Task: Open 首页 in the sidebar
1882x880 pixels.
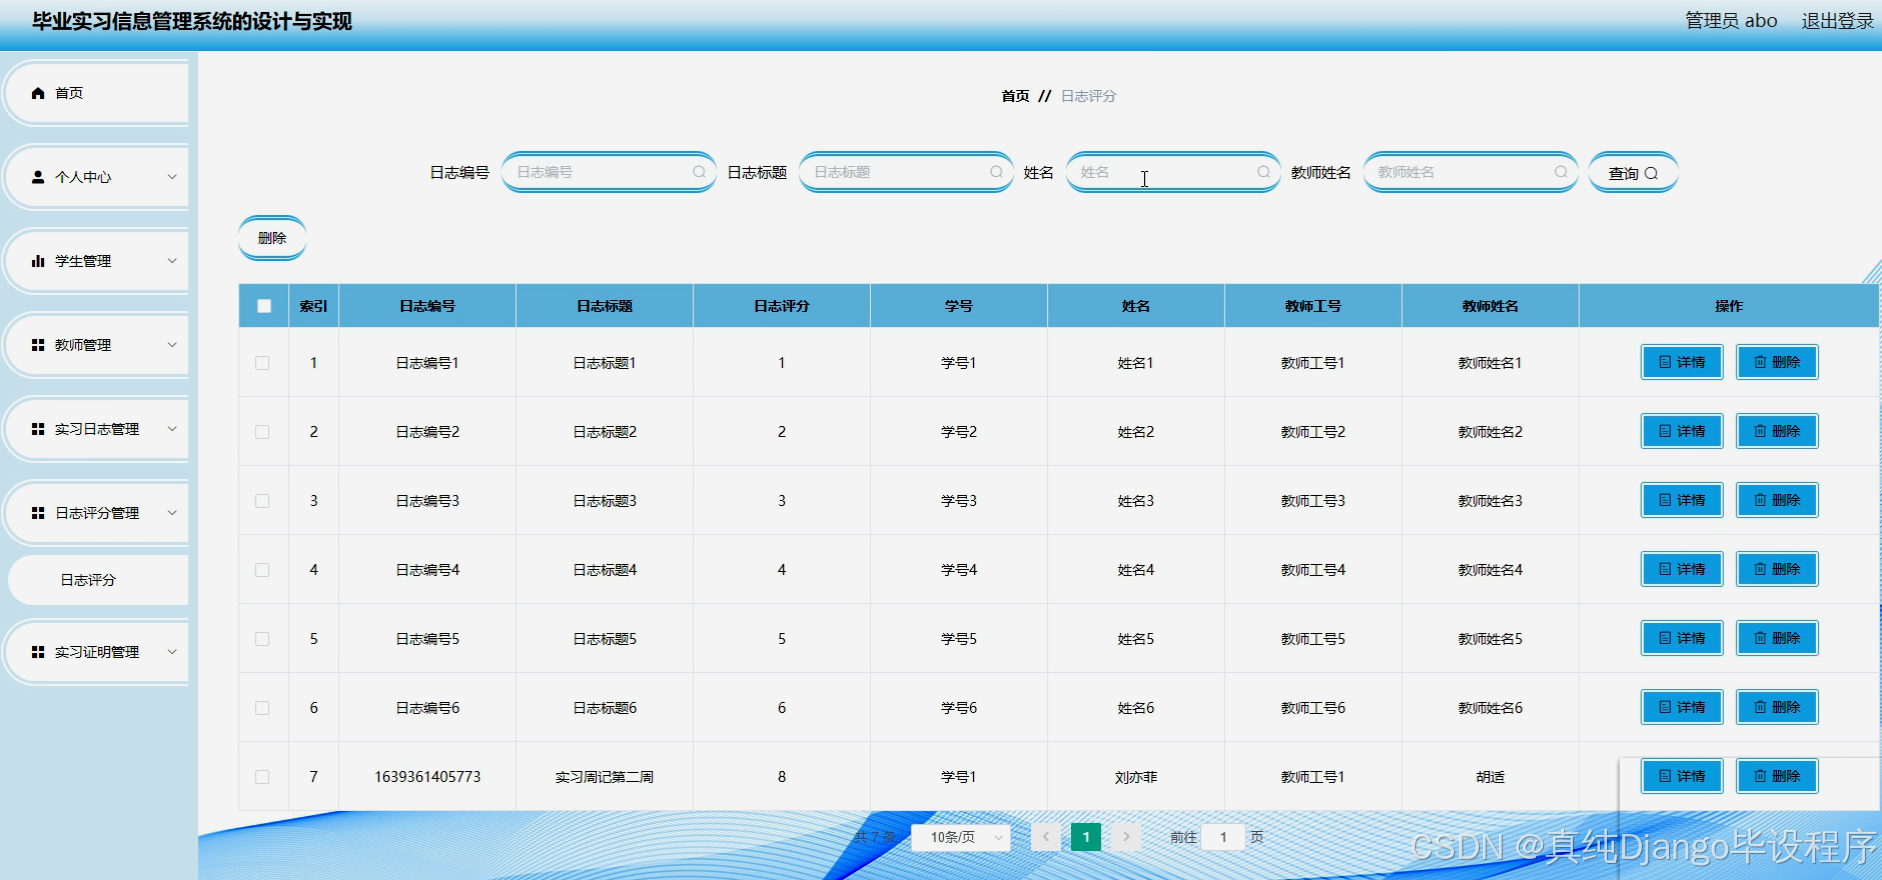Action: pyautogui.click(x=97, y=93)
